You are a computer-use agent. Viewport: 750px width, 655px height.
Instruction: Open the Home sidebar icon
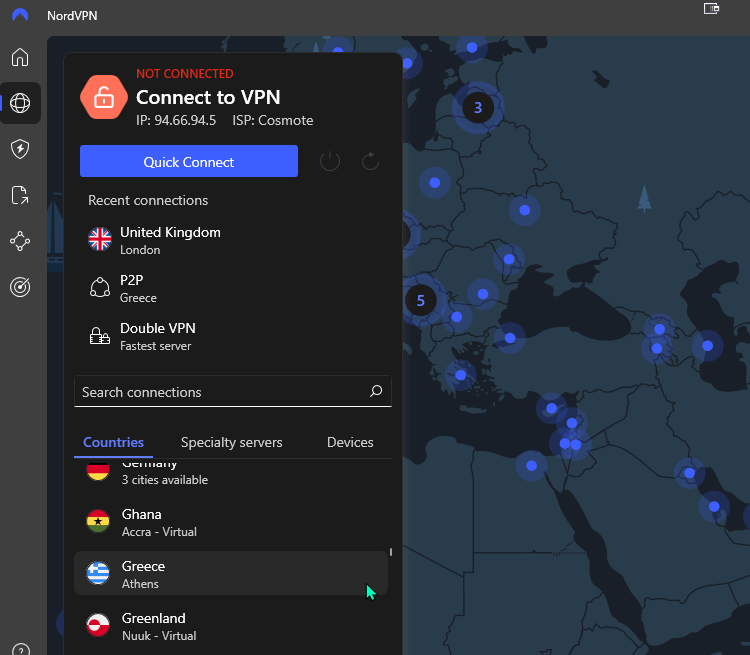(20, 57)
